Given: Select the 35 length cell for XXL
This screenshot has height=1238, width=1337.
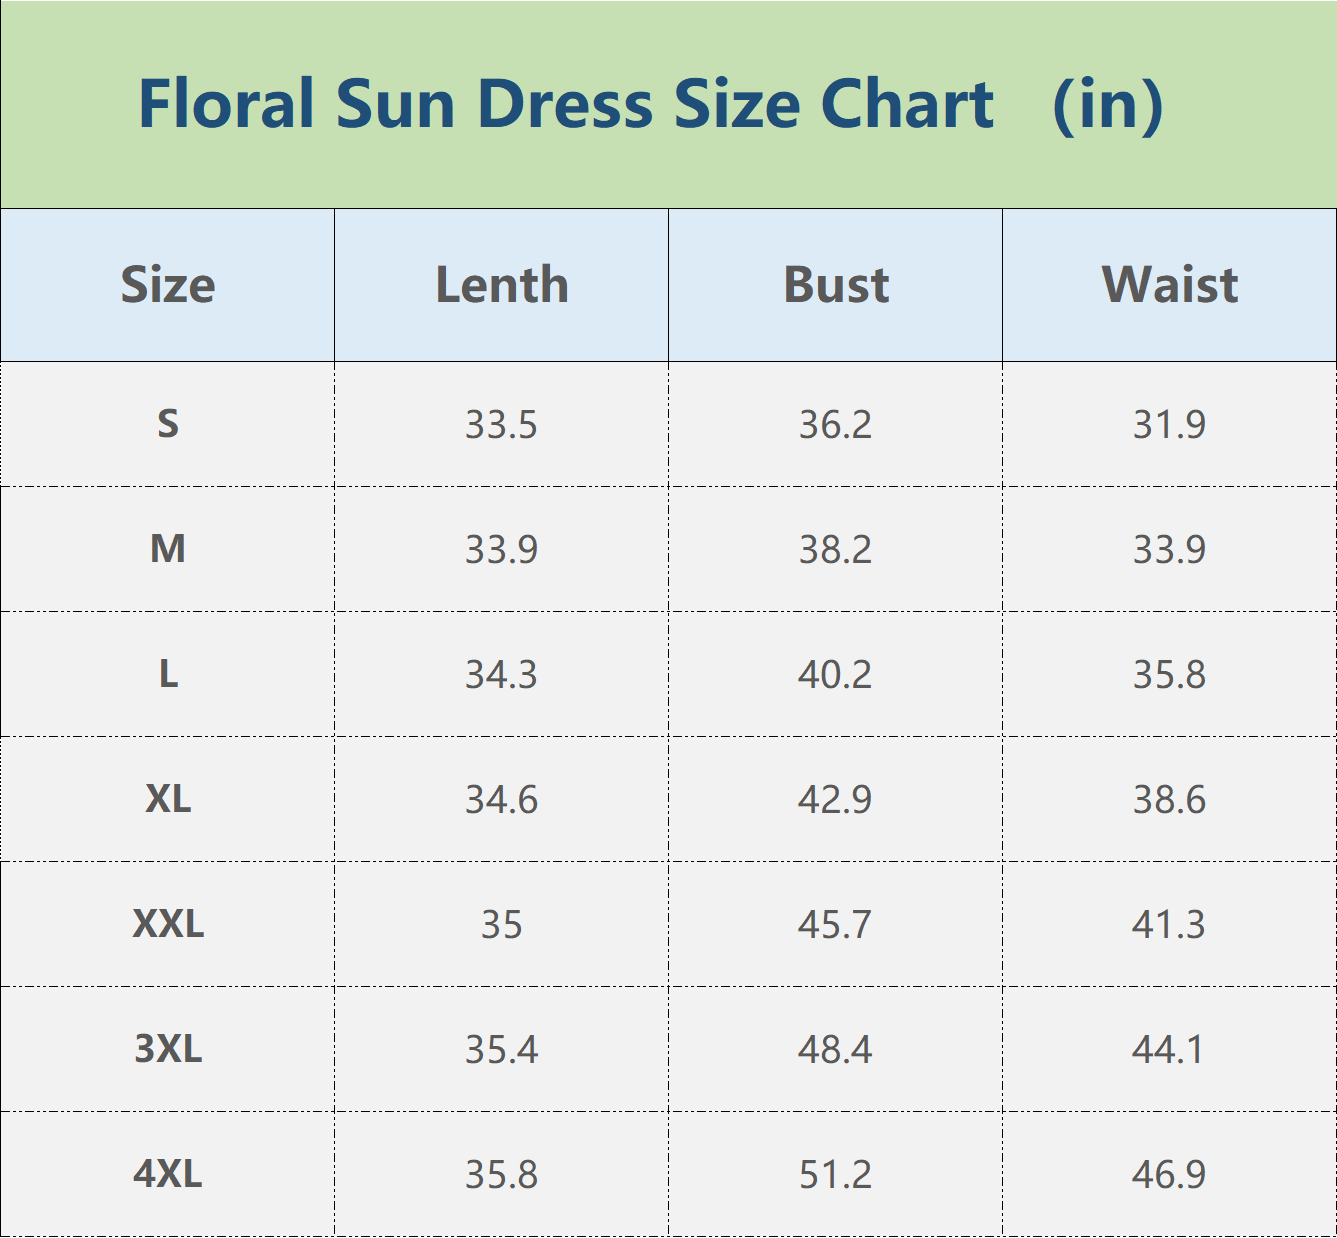Looking at the screenshot, I should [x=501, y=925].
